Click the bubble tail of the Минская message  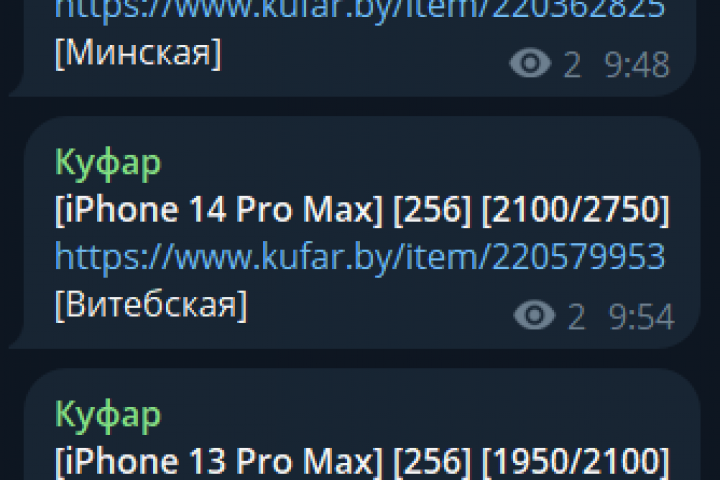click(17, 85)
